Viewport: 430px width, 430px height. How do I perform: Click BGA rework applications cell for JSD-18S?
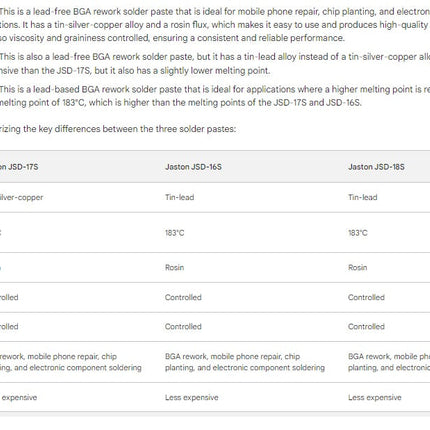[389, 362]
